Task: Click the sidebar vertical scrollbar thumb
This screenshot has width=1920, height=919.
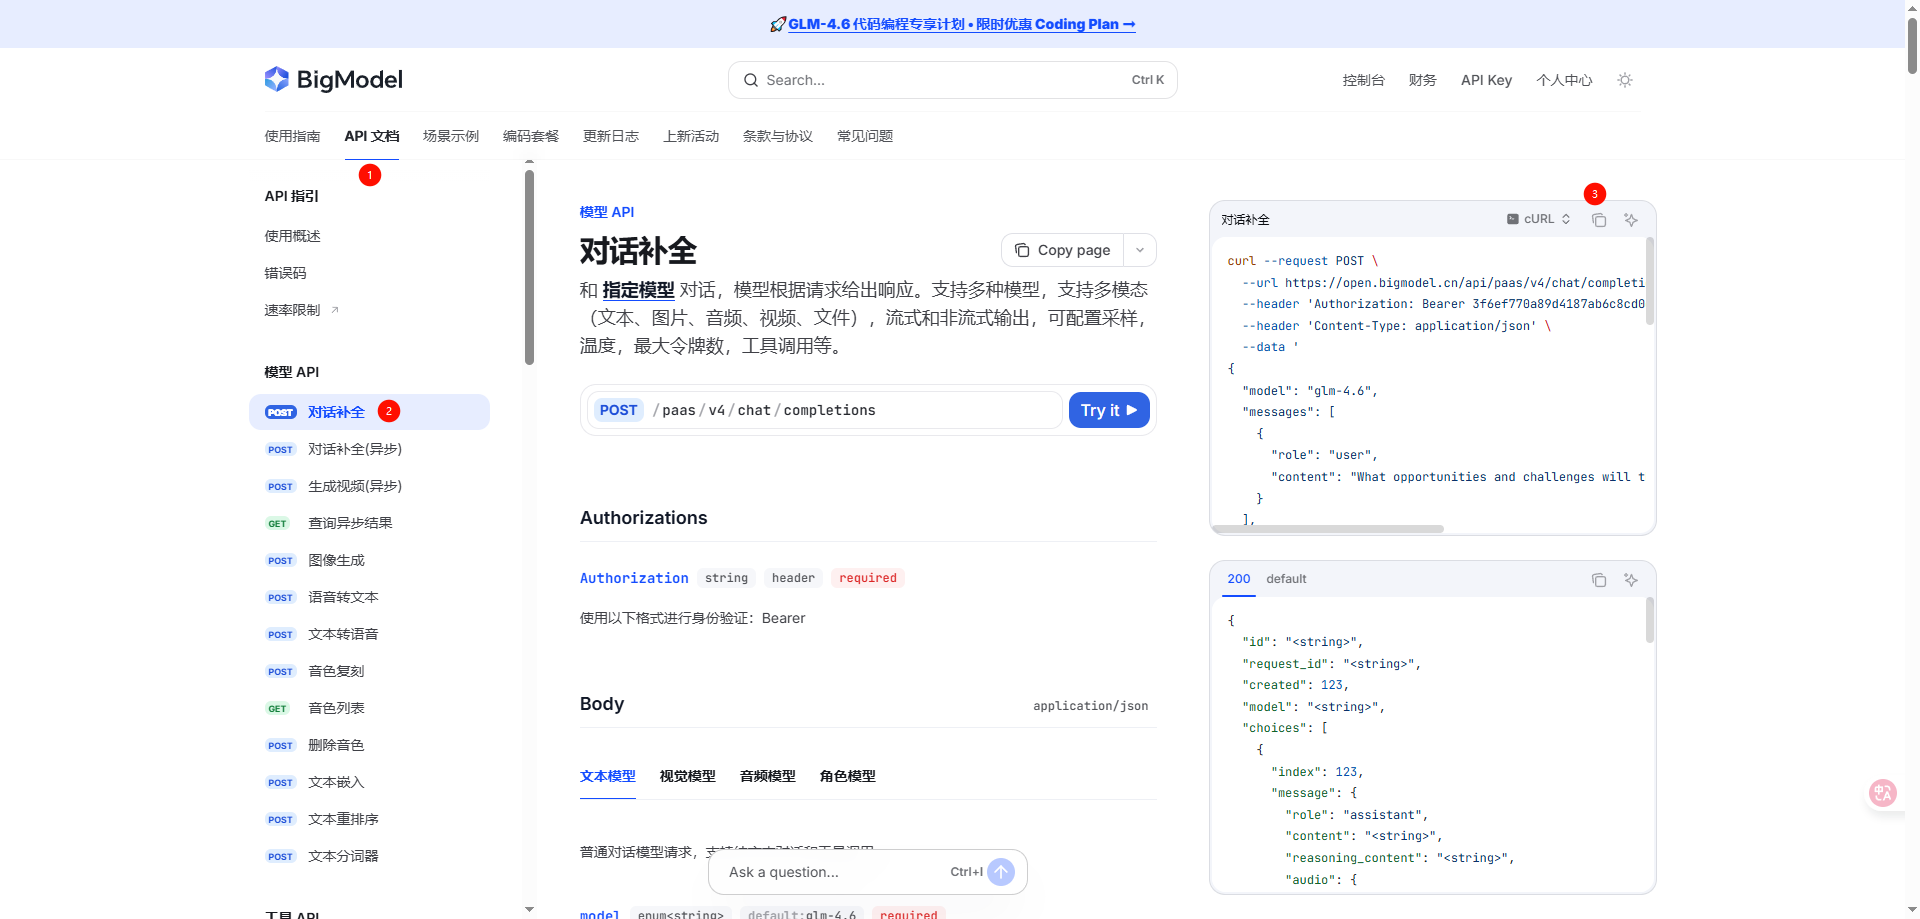Action: point(529,268)
